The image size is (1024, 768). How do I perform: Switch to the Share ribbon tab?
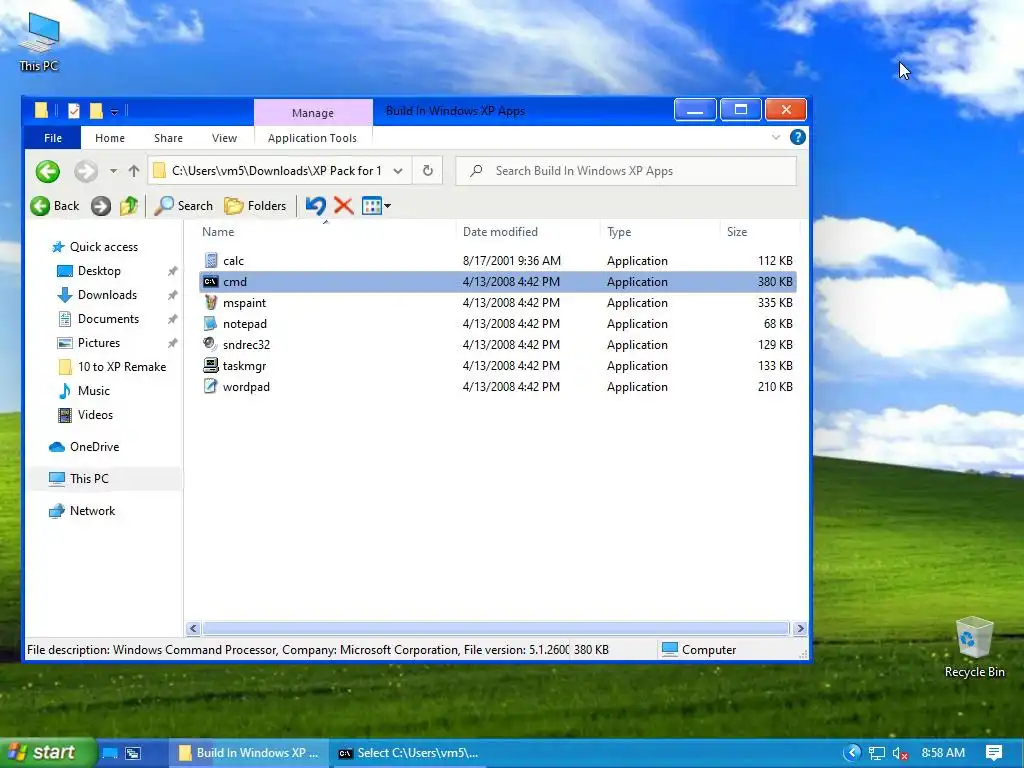(168, 138)
